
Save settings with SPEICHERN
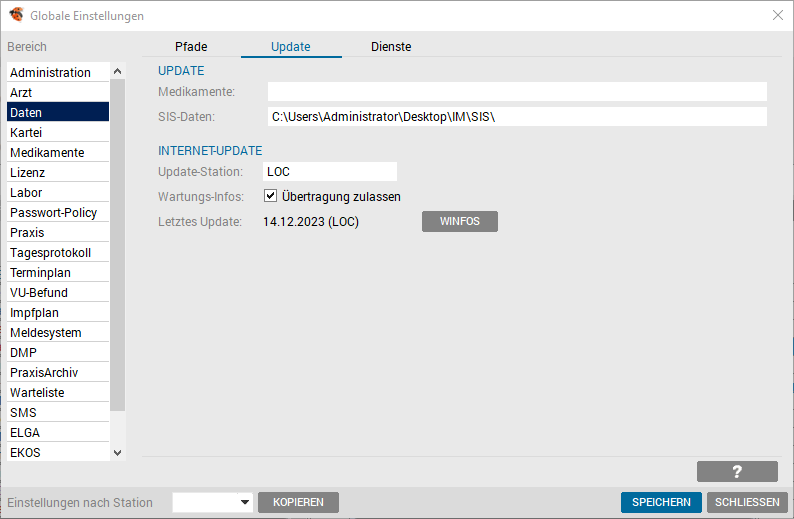click(661, 502)
